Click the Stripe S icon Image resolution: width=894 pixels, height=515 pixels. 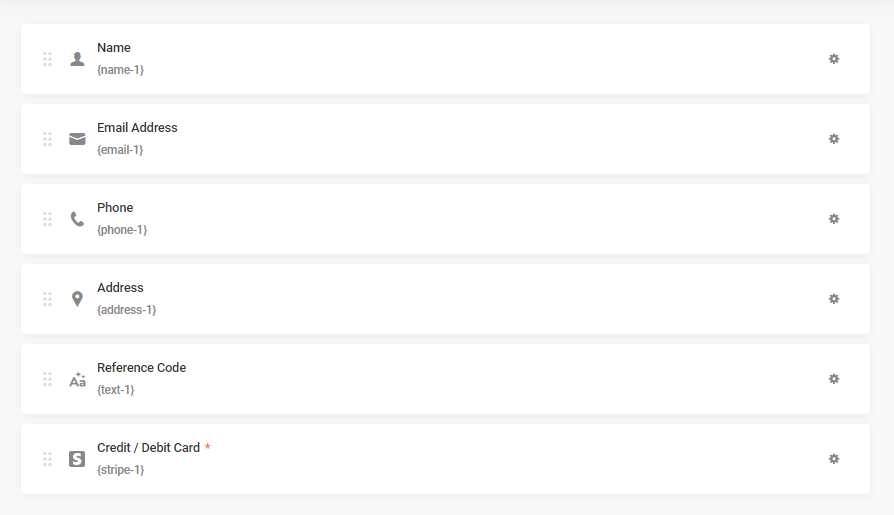(77, 459)
